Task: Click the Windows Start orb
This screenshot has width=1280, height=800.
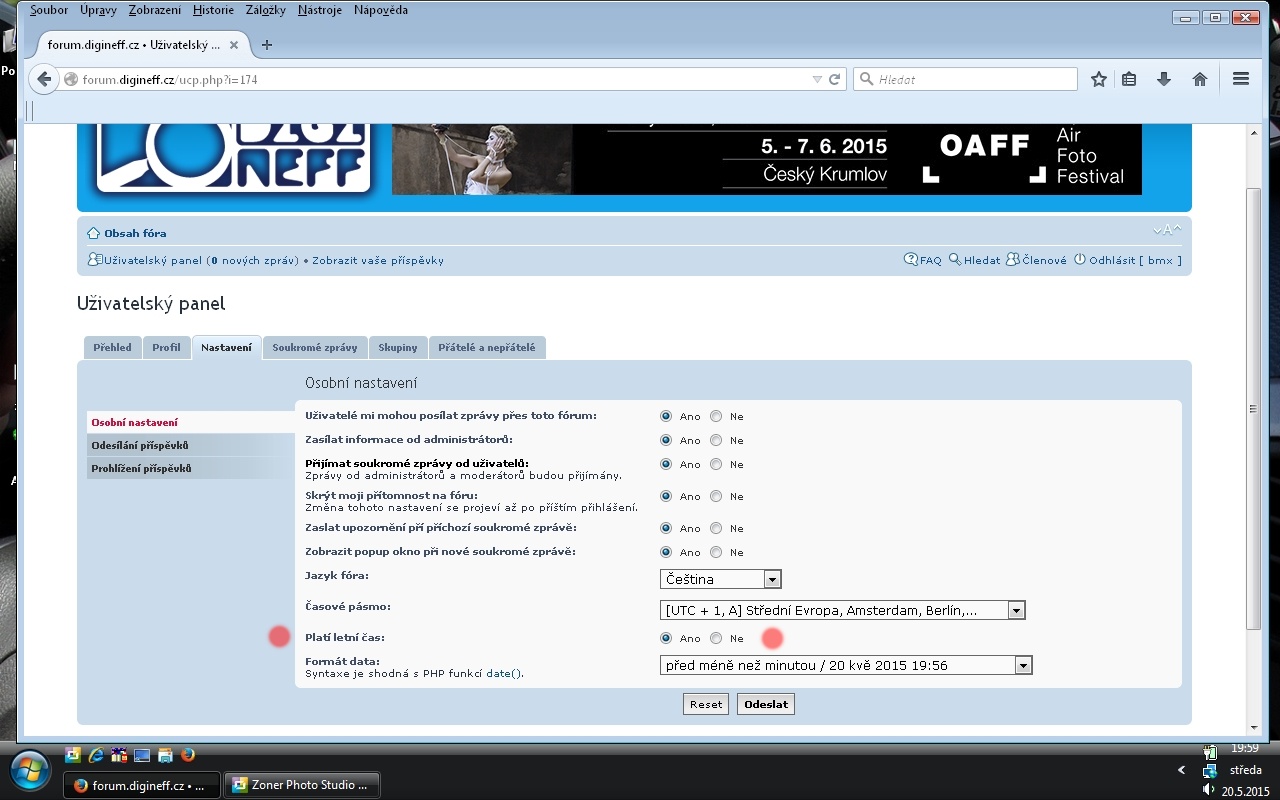Action: [x=30, y=770]
